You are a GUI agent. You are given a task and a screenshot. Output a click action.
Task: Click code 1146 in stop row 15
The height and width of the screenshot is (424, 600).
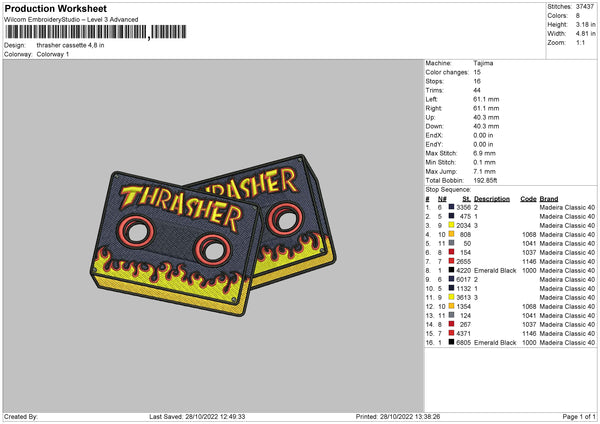529,334
